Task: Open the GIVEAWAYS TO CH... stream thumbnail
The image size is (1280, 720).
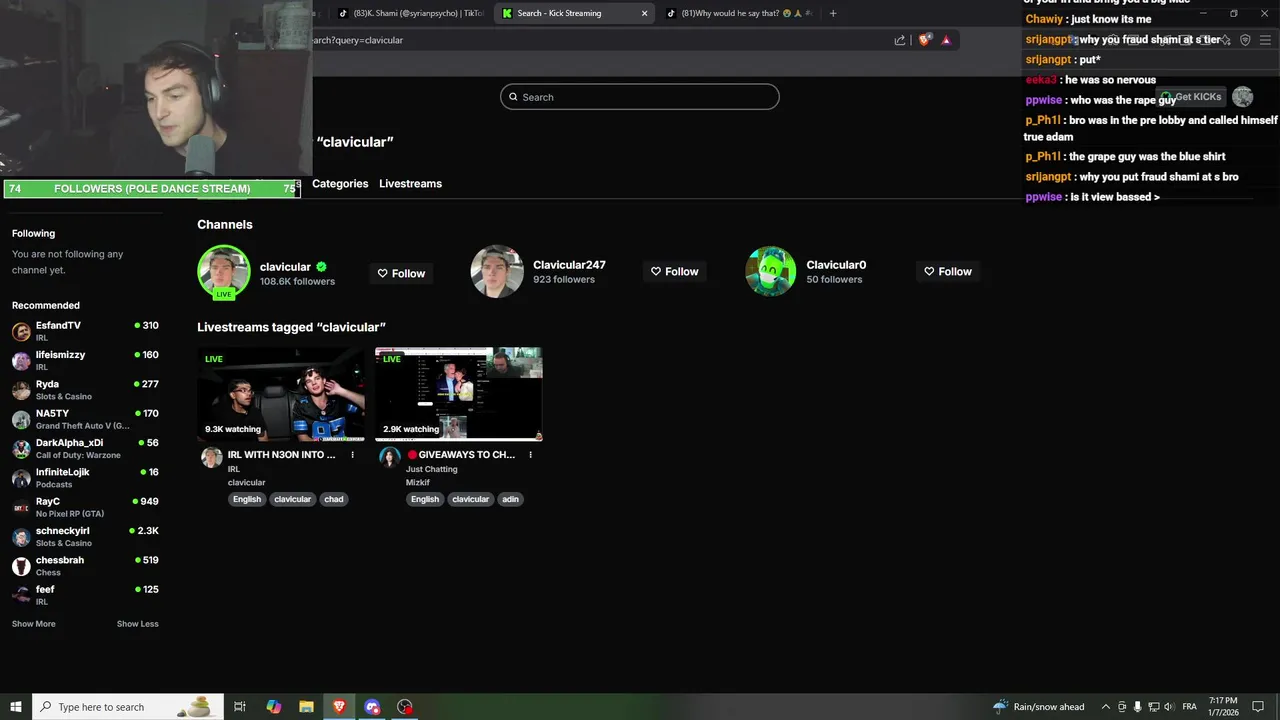Action: (x=459, y=394)
